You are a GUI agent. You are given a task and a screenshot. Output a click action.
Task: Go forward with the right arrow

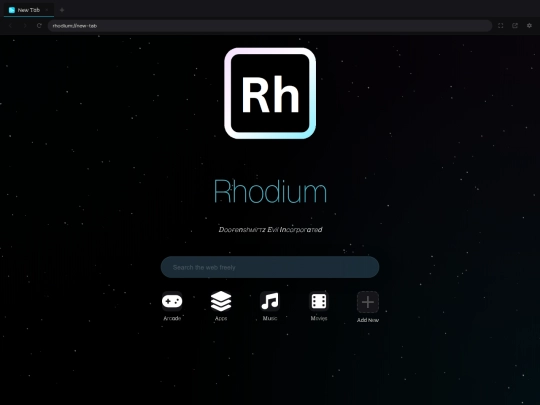click(x=25, y=26)
